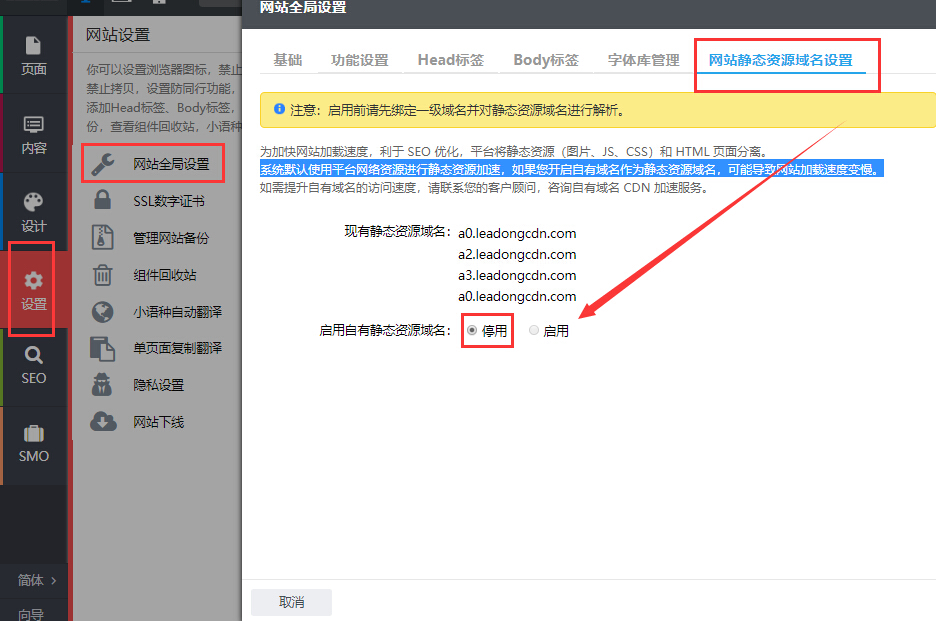Switch to the 基础 tab

pos(288,60)
